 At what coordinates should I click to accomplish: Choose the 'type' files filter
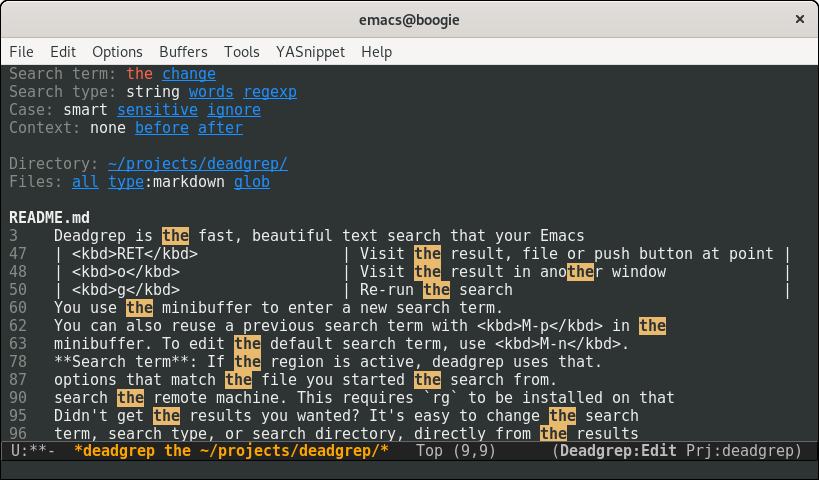125,182
